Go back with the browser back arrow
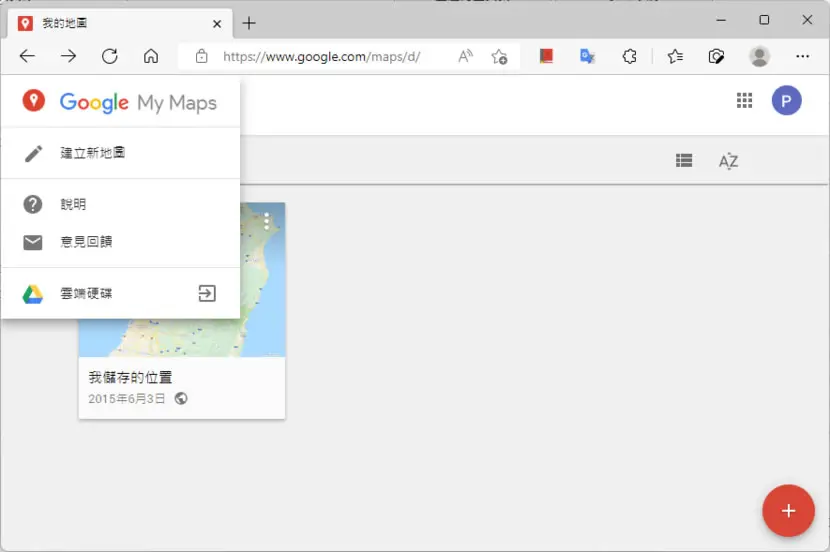Screen dimensions: 830x552 point(27,56)
